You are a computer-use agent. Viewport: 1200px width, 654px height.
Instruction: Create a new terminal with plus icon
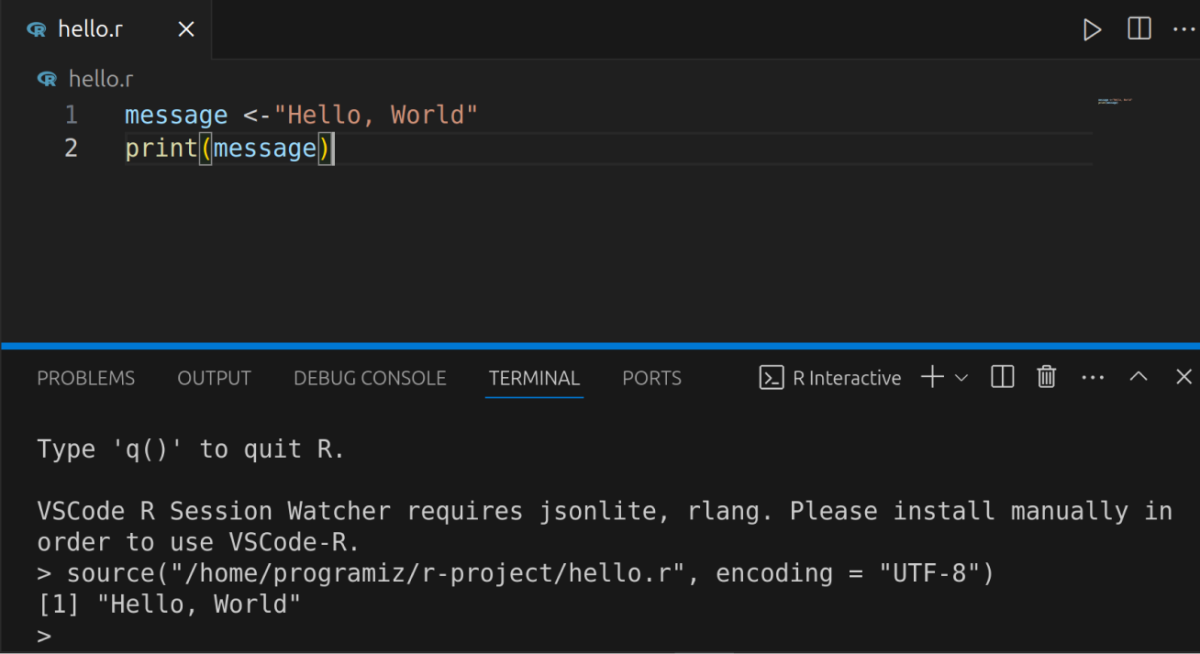tap(931, 377)
